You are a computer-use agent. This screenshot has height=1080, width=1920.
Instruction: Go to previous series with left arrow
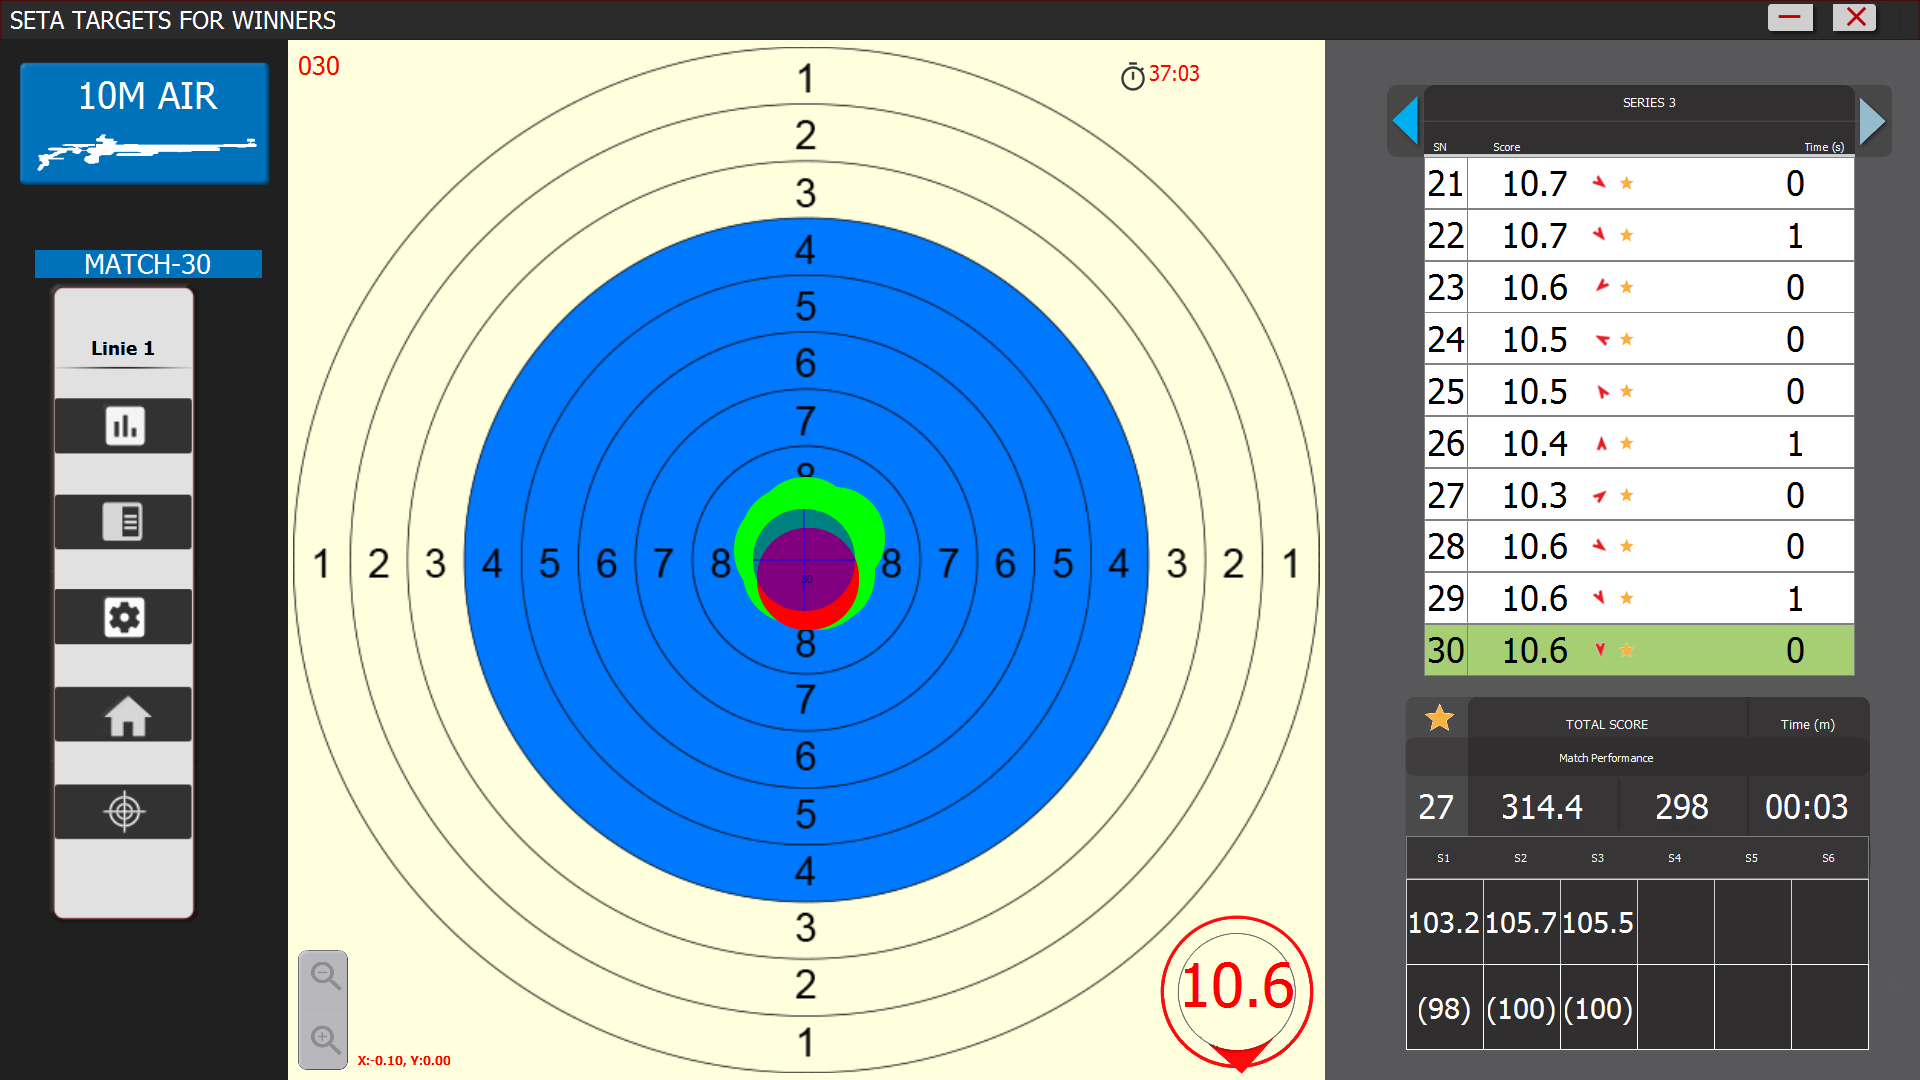click(x=1405, y=121)
